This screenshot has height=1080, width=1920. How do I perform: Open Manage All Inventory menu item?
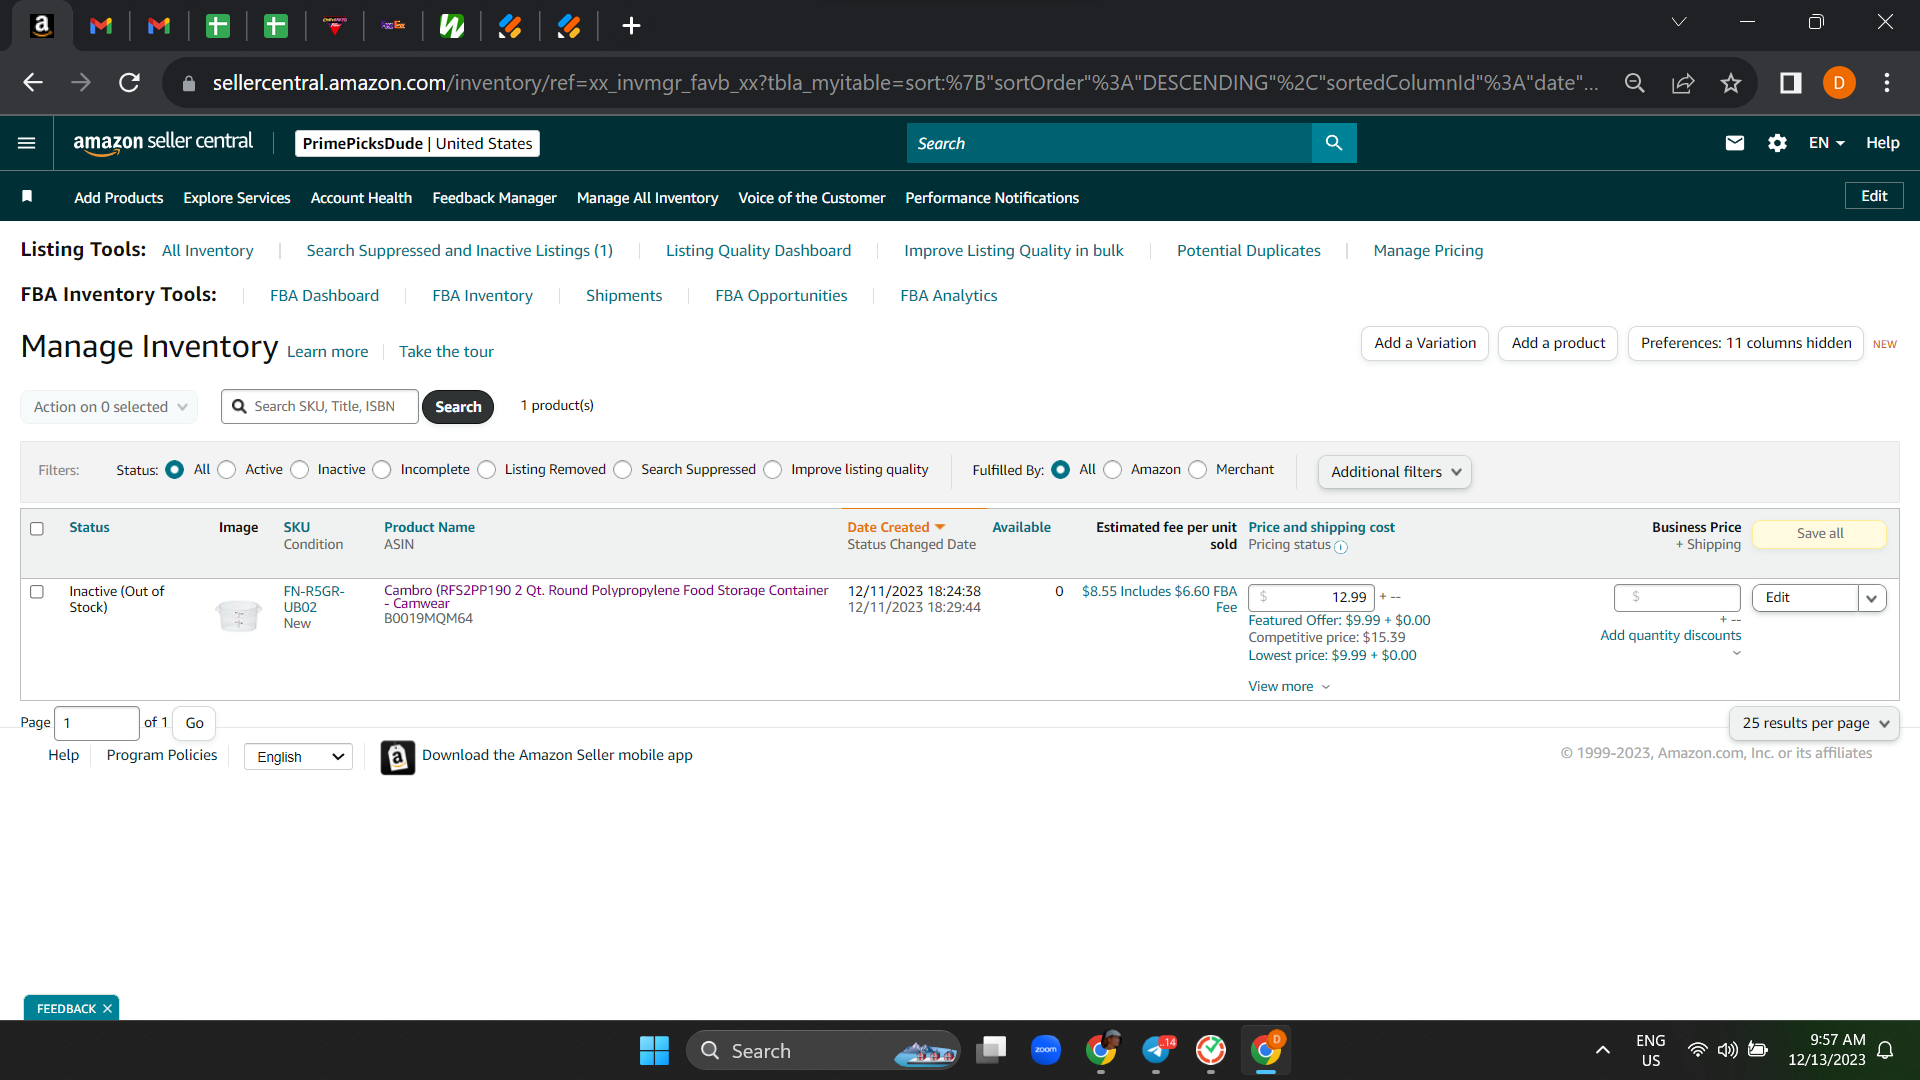pos(647,198)
